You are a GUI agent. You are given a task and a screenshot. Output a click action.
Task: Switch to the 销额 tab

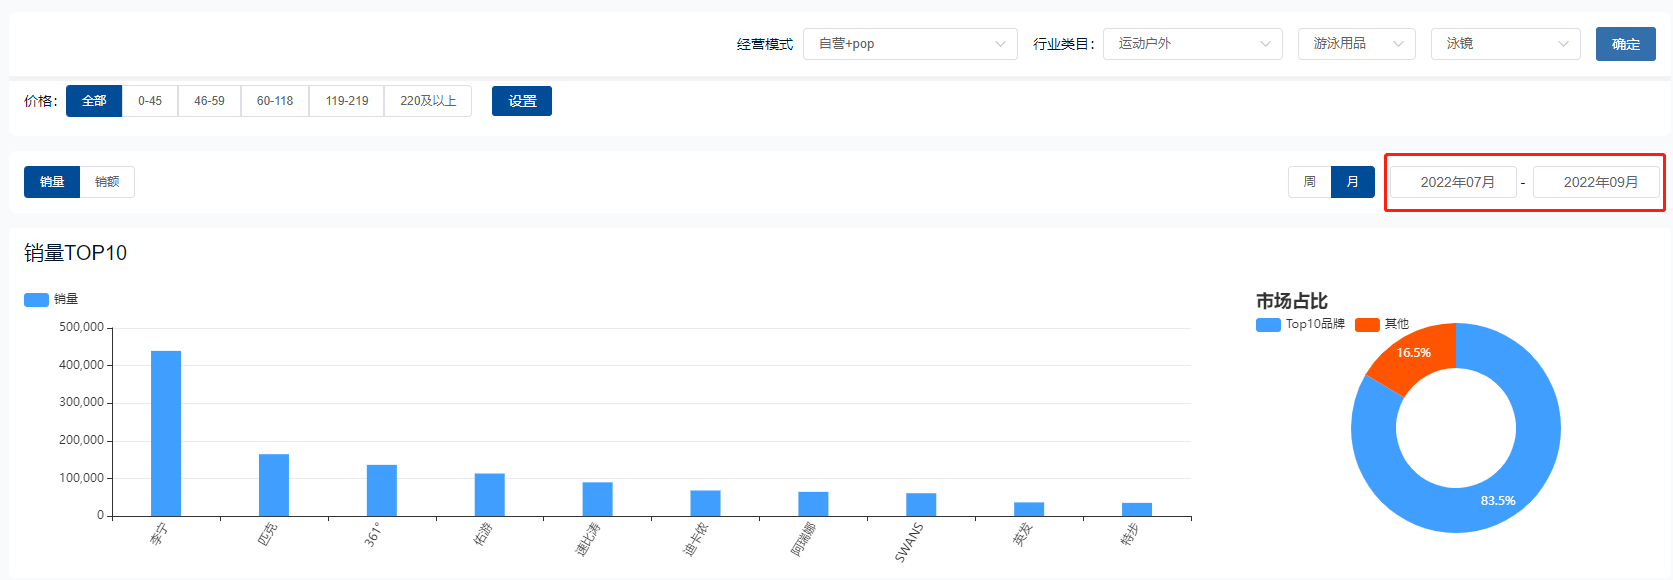pyautogui.click(x=107, y=182)
